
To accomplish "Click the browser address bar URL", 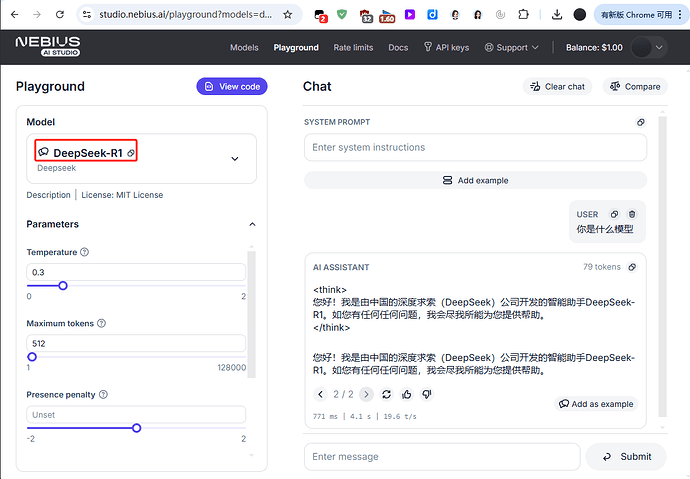I will tap(185, 15).
